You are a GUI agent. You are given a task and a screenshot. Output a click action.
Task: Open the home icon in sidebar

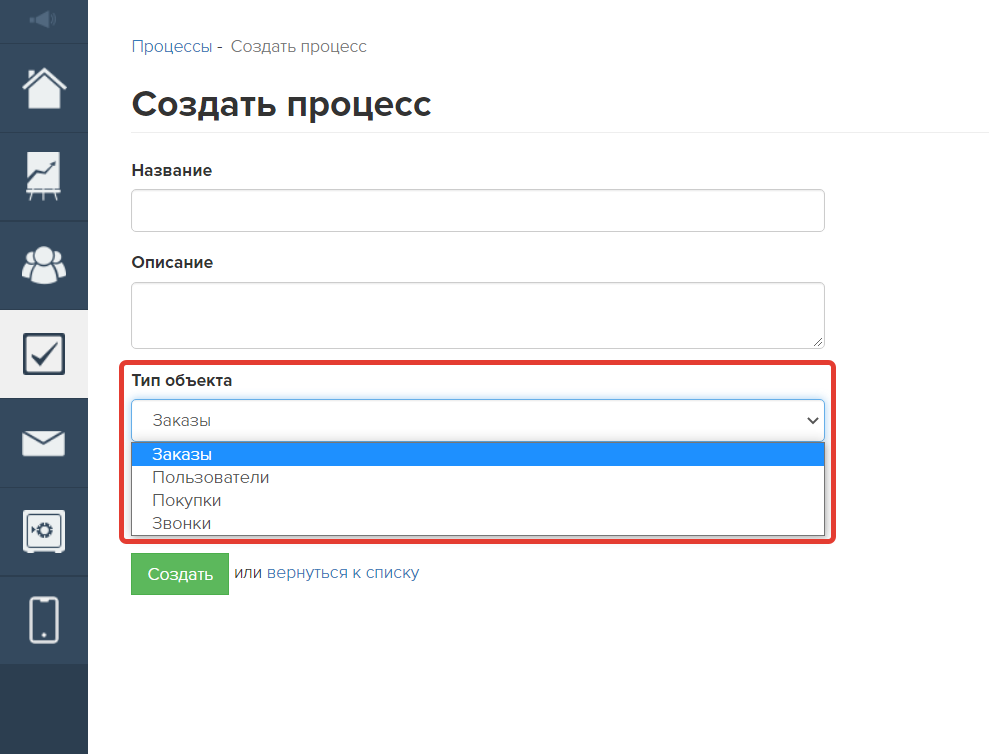click(44, 88)
